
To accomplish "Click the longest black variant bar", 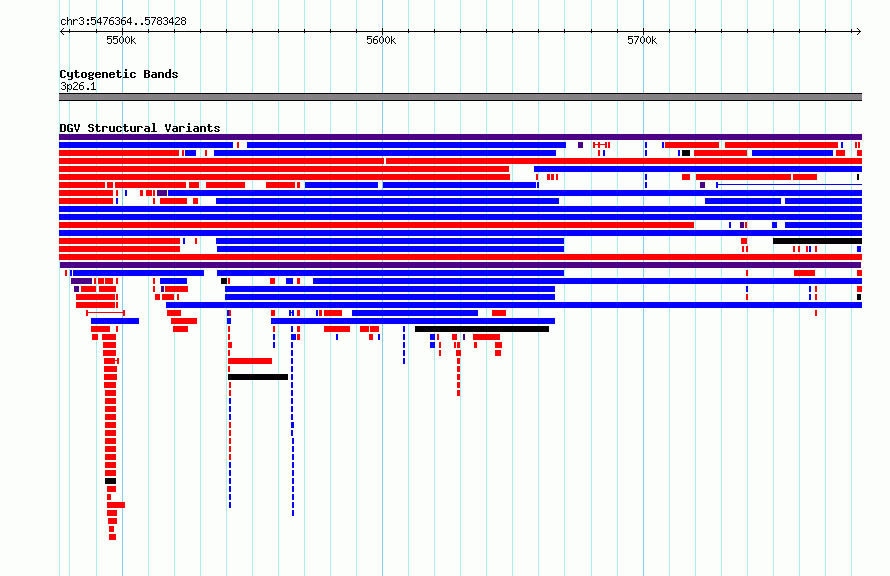I will point(482,329).
